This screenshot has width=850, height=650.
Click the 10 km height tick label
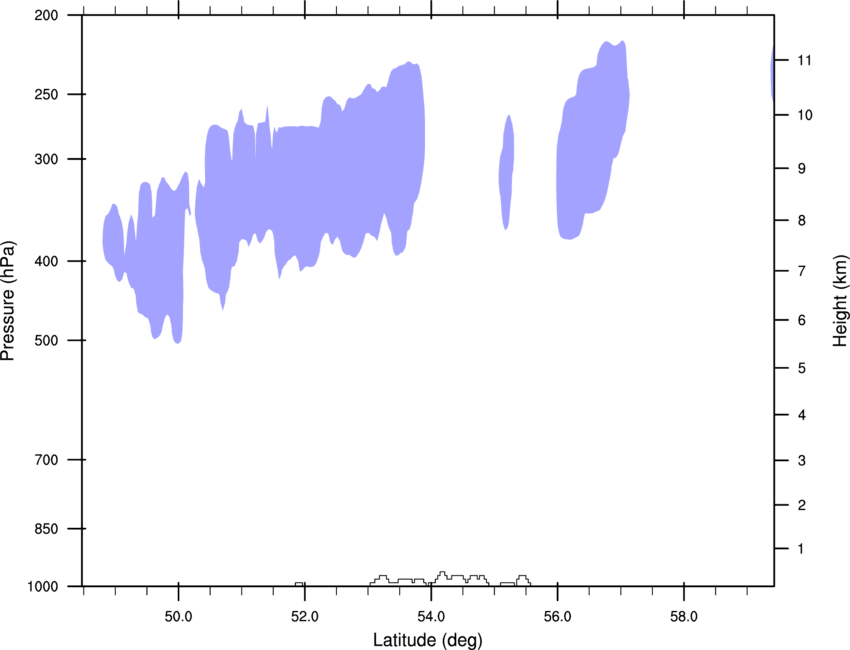coord(805,115)
